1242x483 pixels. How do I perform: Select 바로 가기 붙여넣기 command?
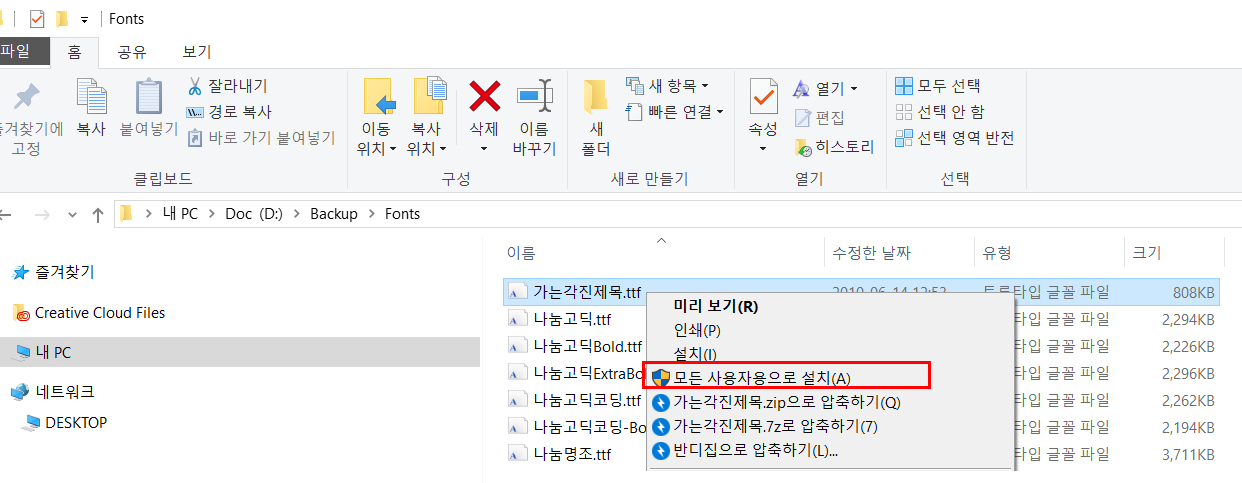click(261, 138)
